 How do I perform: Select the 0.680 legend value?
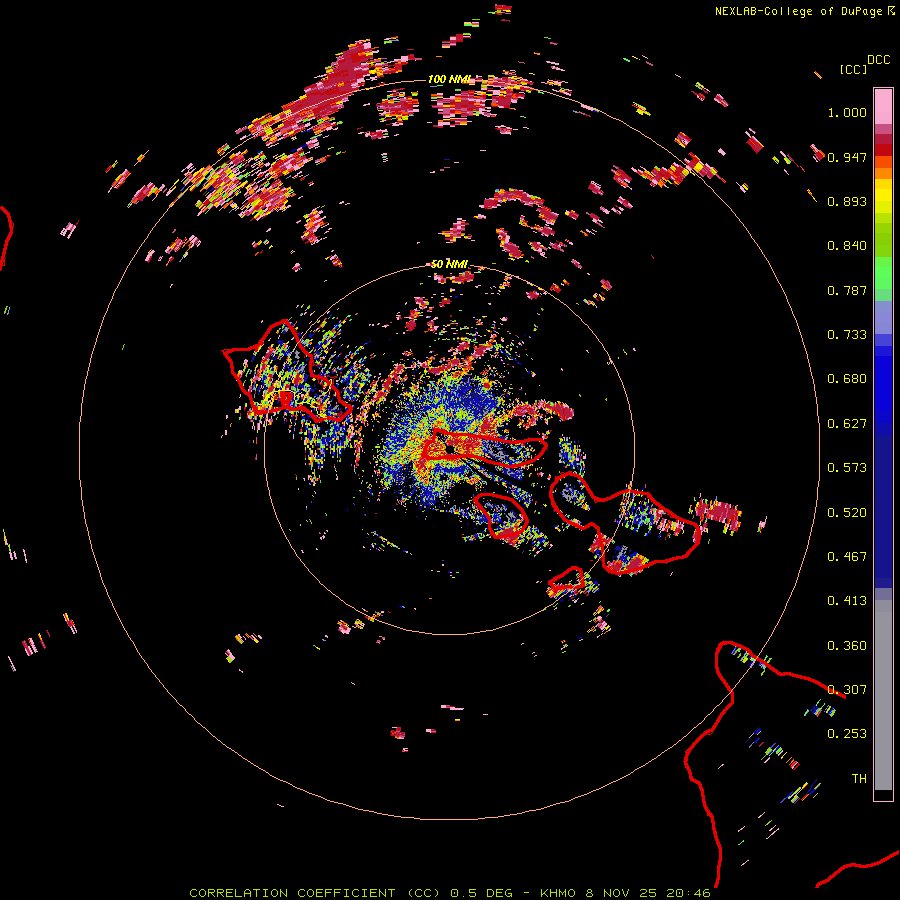[847, 379]
